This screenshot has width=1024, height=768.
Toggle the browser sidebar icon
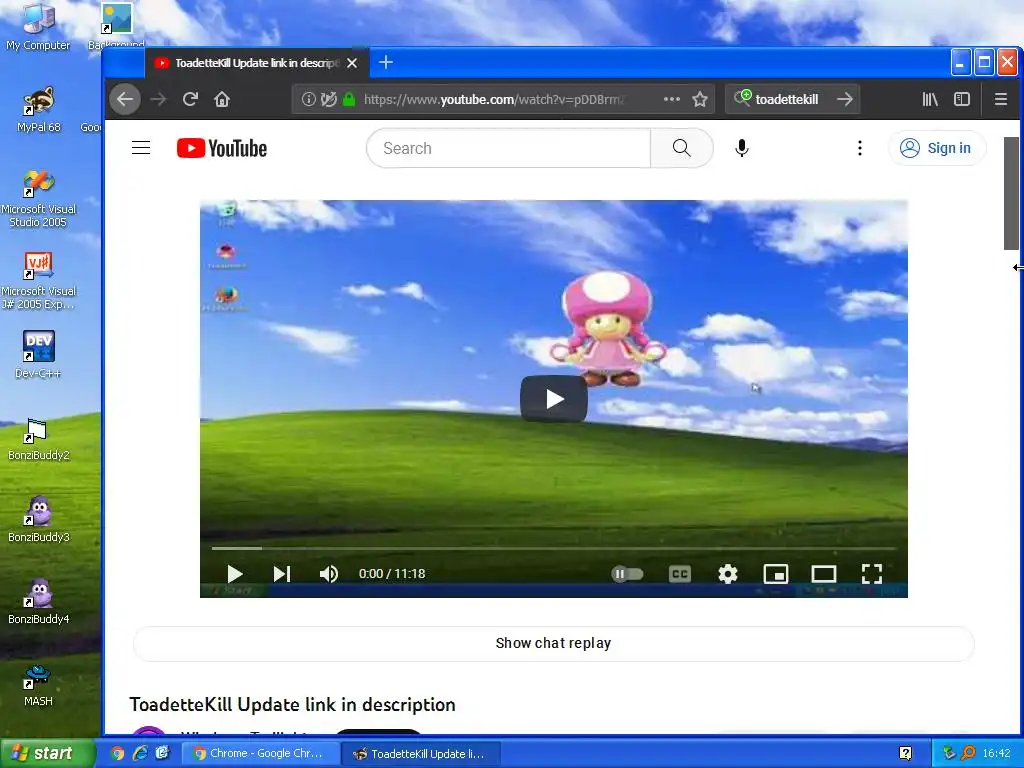962,99
